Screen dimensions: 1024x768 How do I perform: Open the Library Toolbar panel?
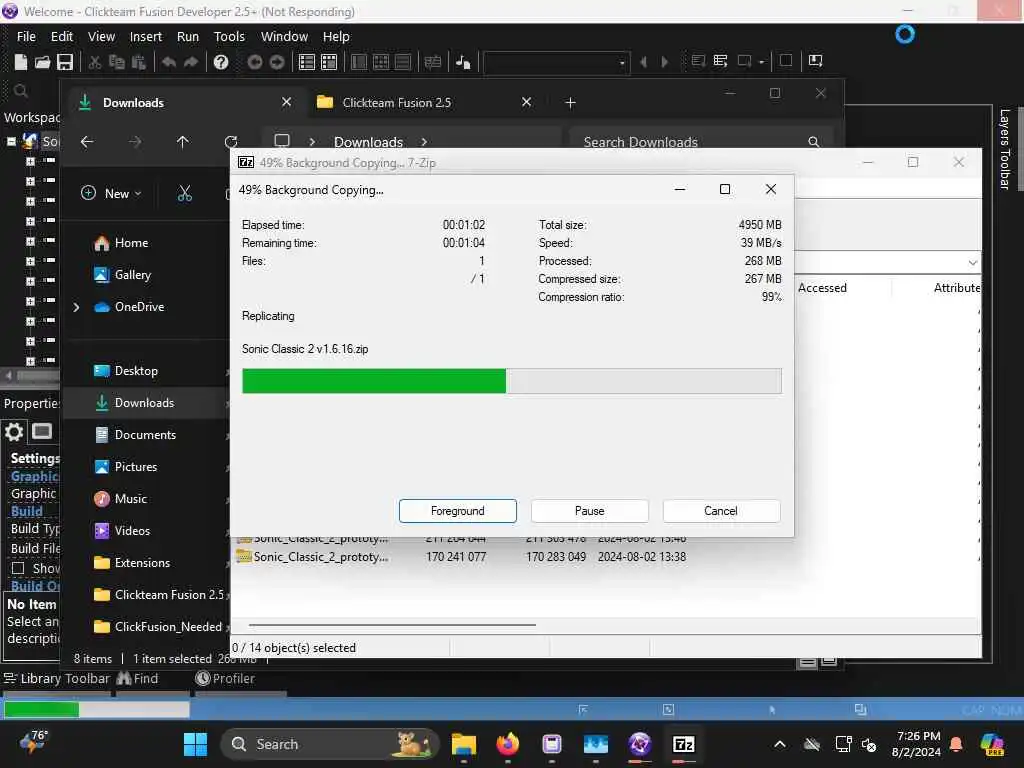pyautogui.click(x=57, y=679)
